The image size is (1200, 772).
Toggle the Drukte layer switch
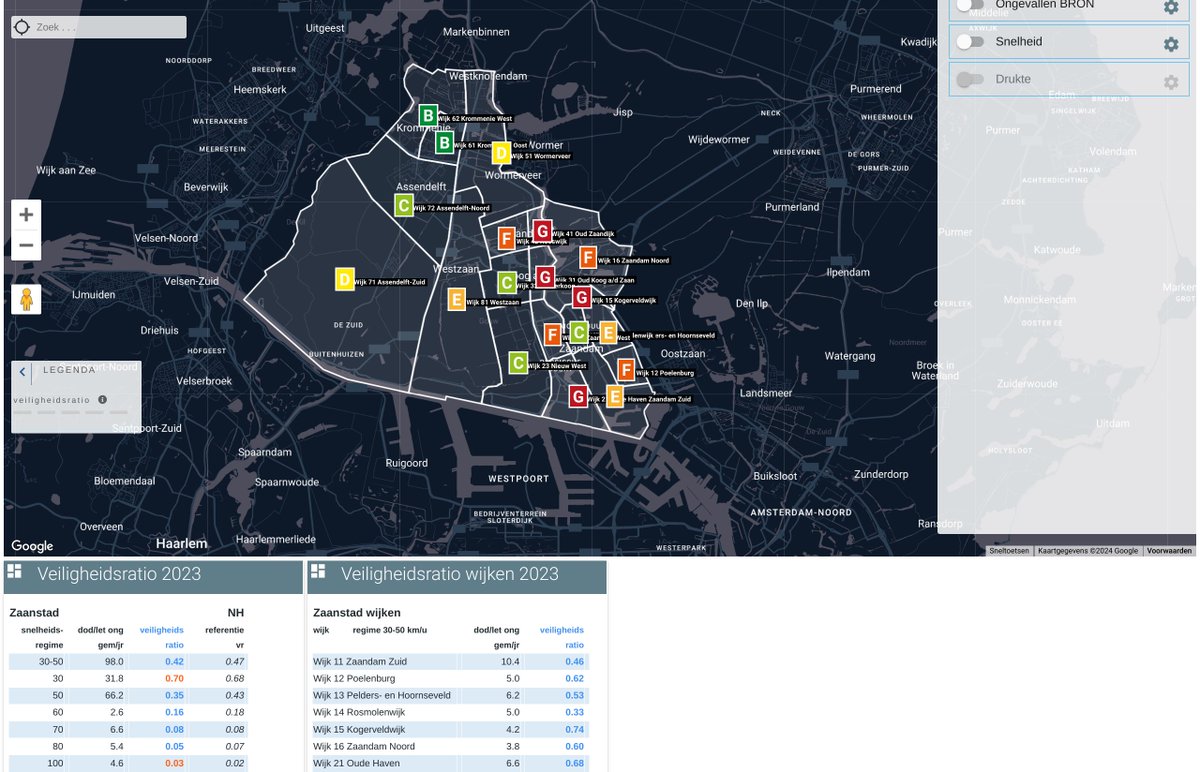tap(970, 79)
